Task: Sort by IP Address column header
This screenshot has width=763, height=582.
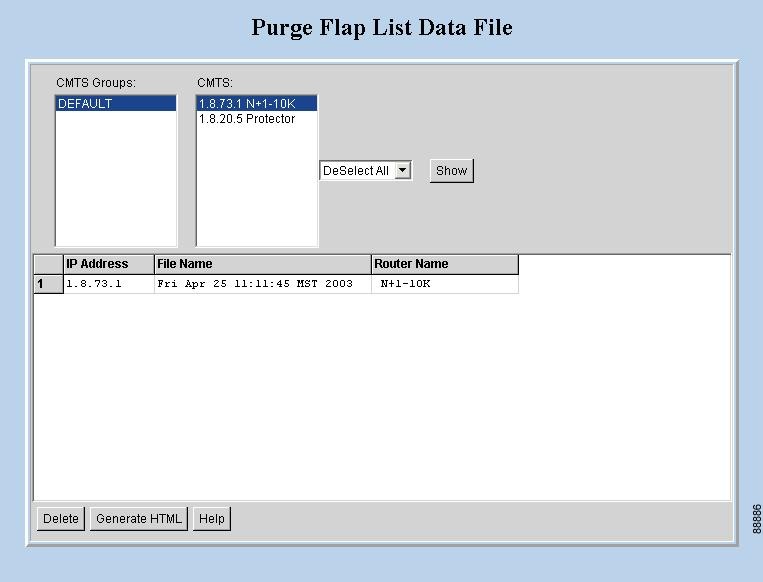Action: tap(109, 264)
